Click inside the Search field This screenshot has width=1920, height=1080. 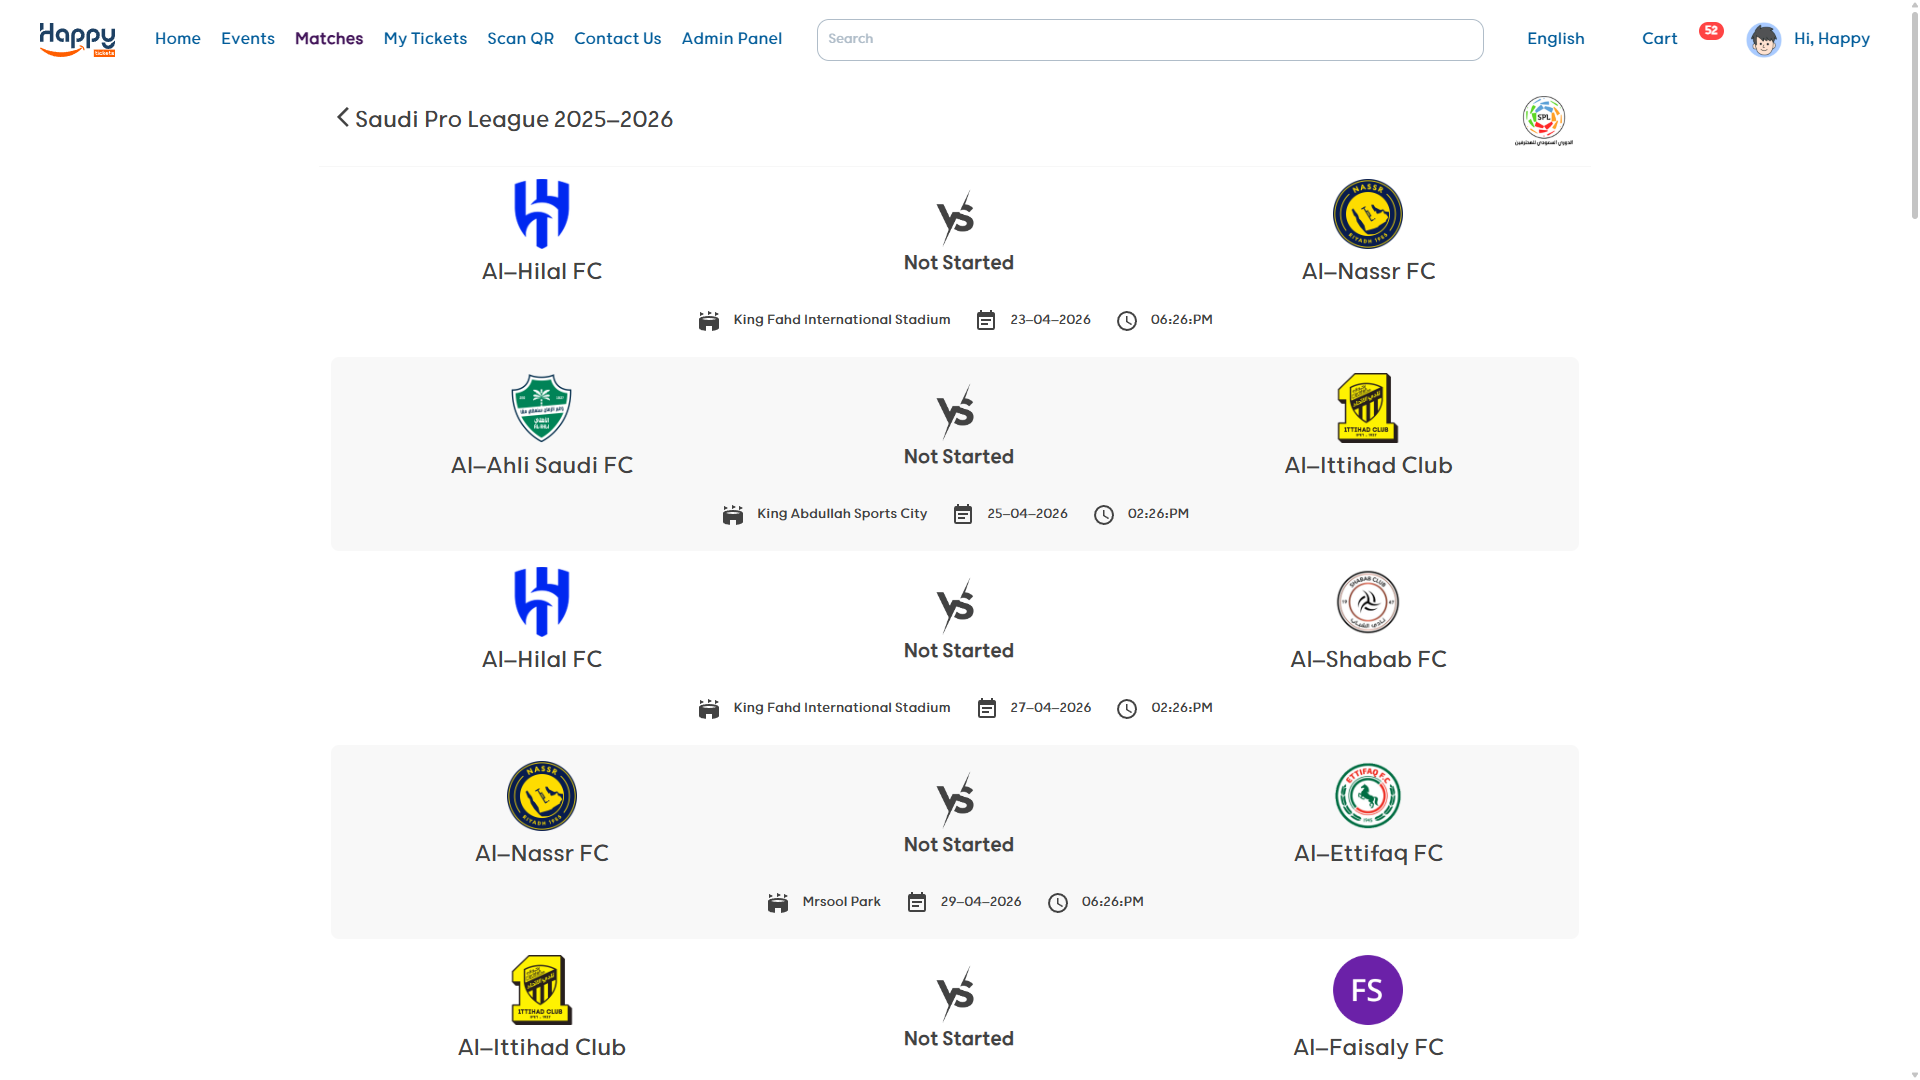coord(1148,39)
